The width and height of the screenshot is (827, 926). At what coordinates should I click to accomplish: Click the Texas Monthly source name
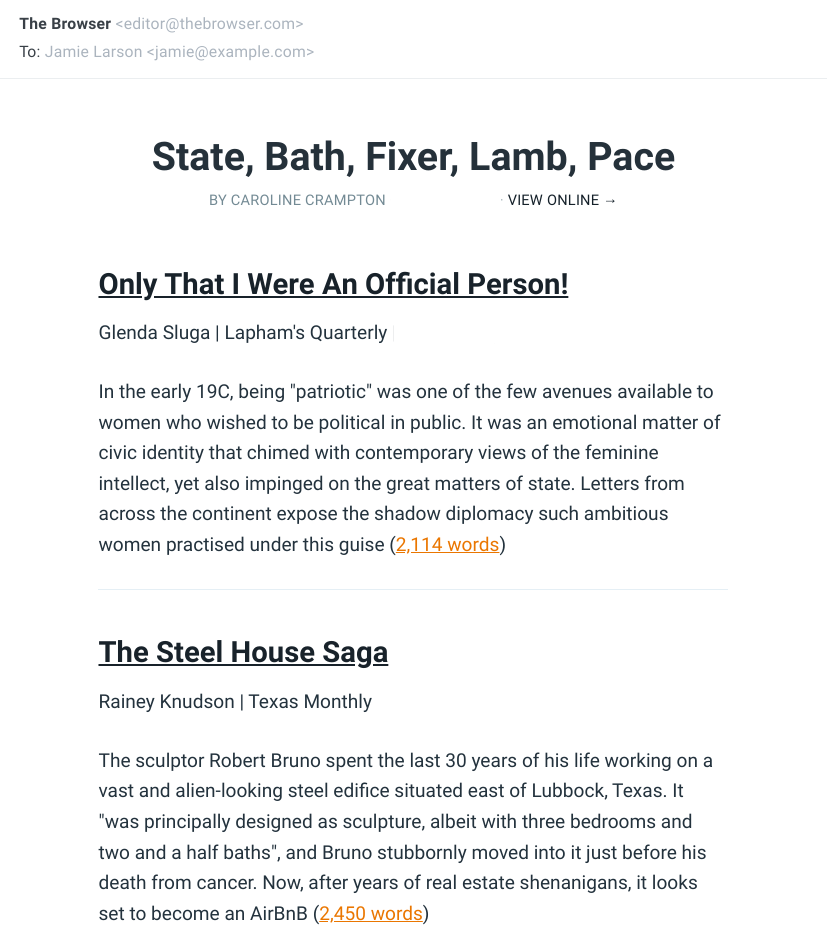310,701
